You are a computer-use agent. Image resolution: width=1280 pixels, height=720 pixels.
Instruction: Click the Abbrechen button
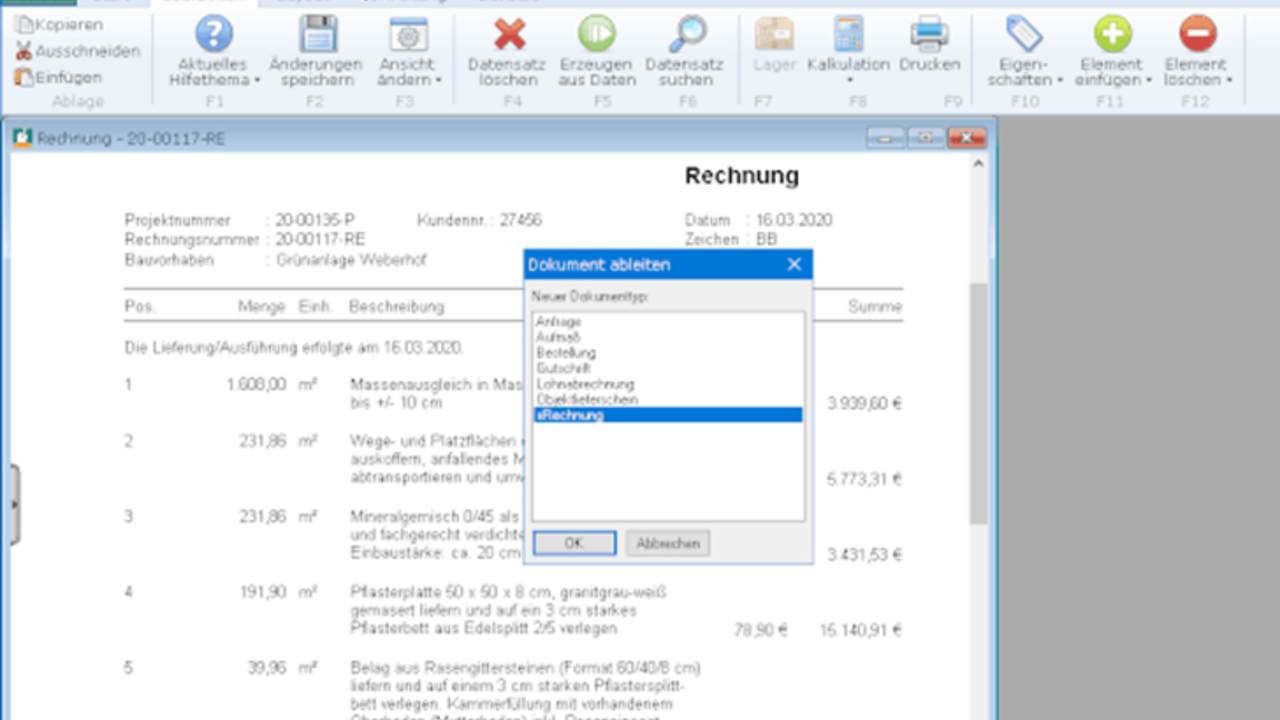[x=668, y=543]
